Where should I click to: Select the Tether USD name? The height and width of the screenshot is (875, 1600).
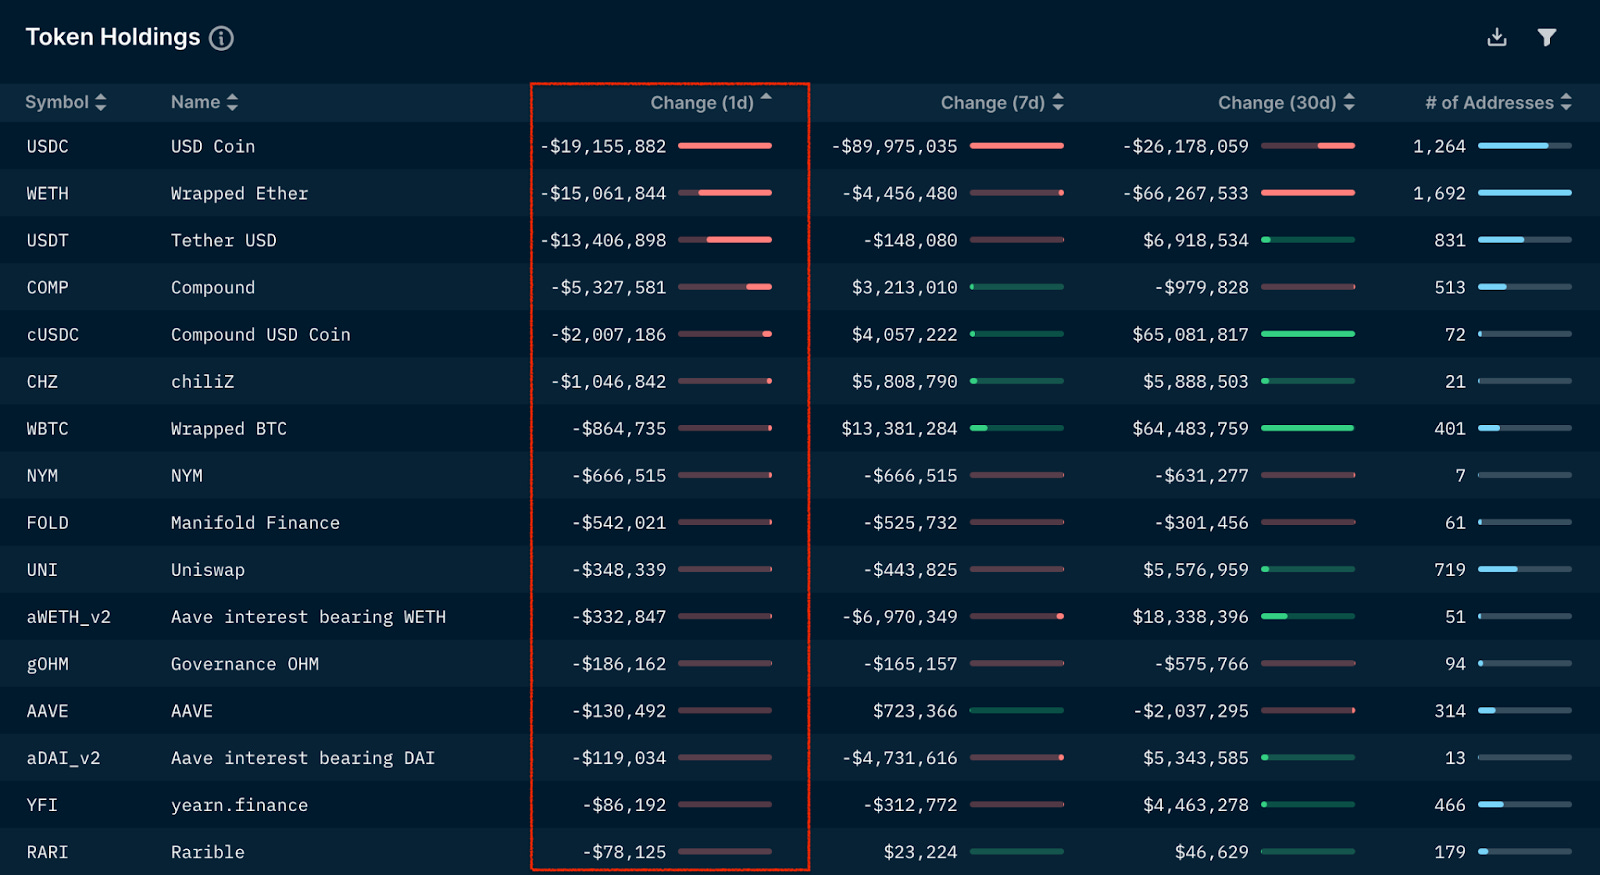223,240
